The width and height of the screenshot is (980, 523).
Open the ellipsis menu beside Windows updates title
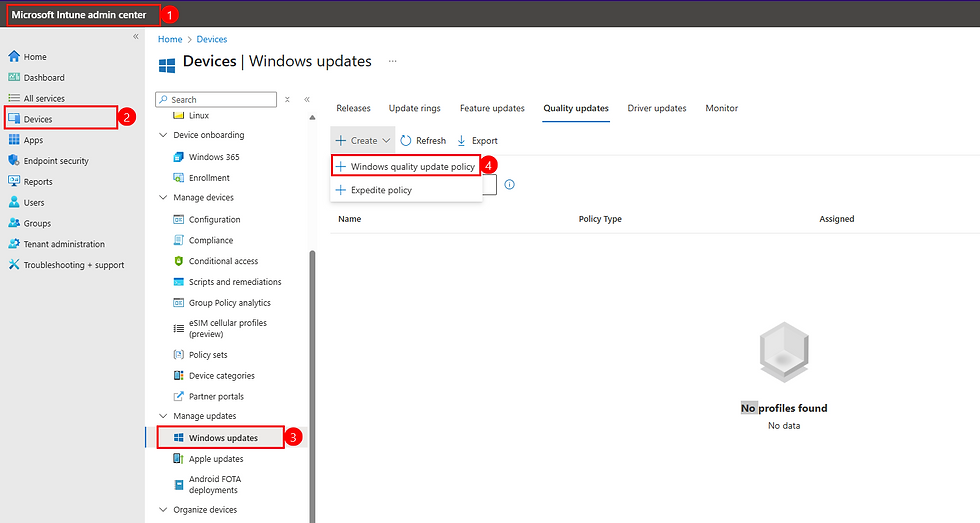392,61
